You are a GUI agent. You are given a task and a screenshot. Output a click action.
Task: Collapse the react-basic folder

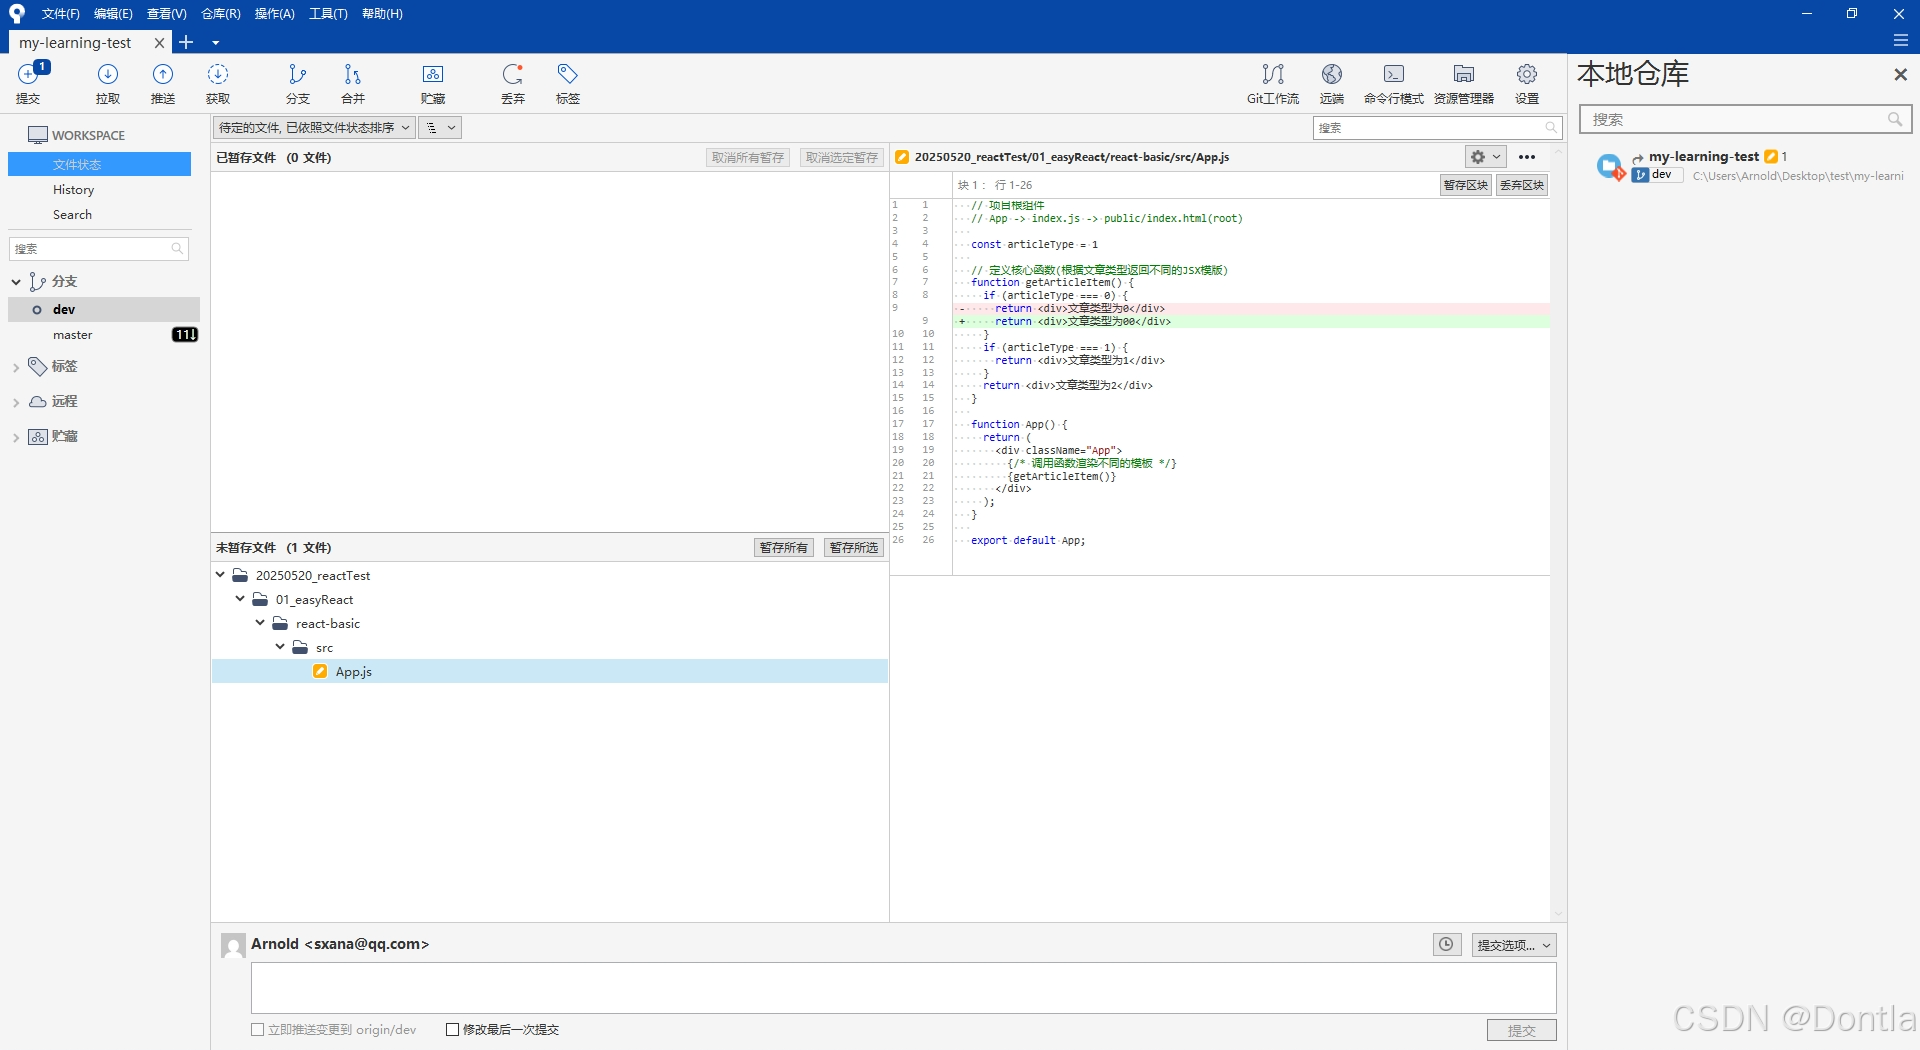(x=260, y=623)
